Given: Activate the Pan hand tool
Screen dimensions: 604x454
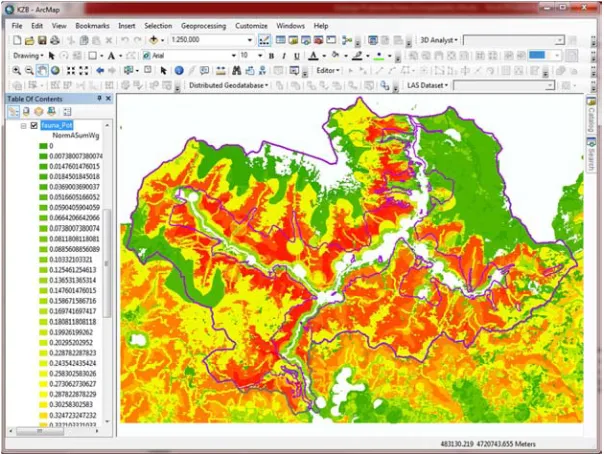Looking at the screenshot, I should pos(42,70).
